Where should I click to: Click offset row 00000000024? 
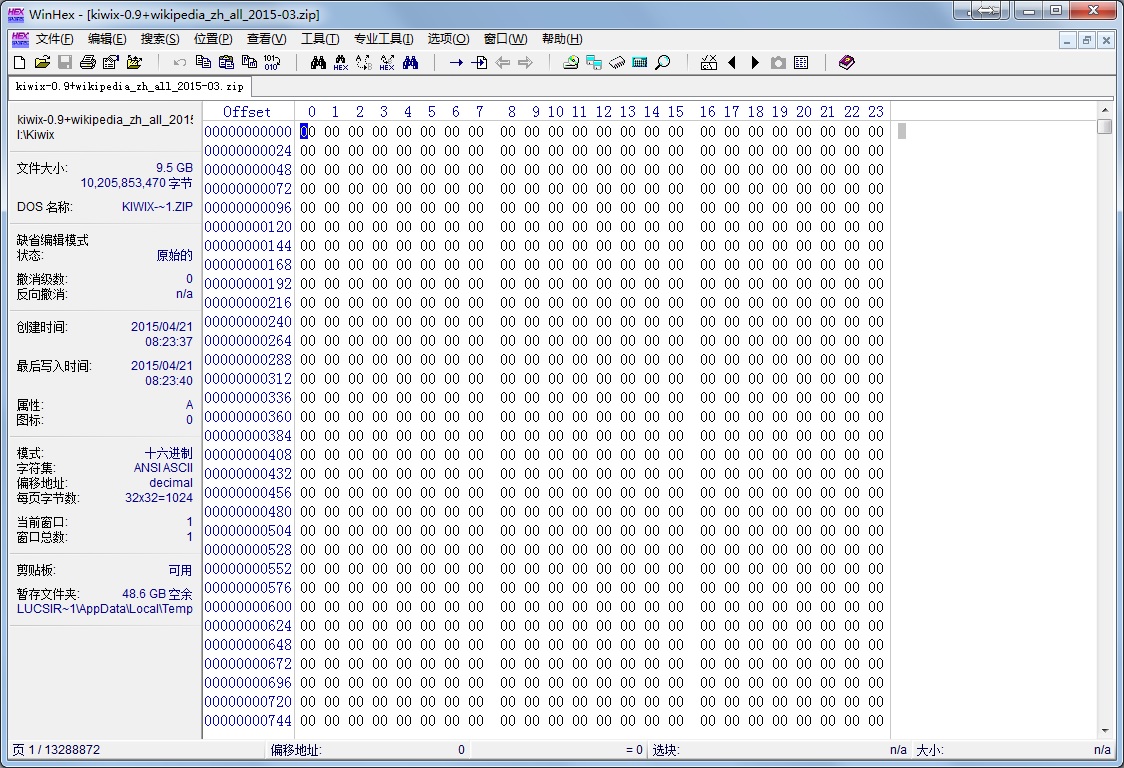(248, 151)
